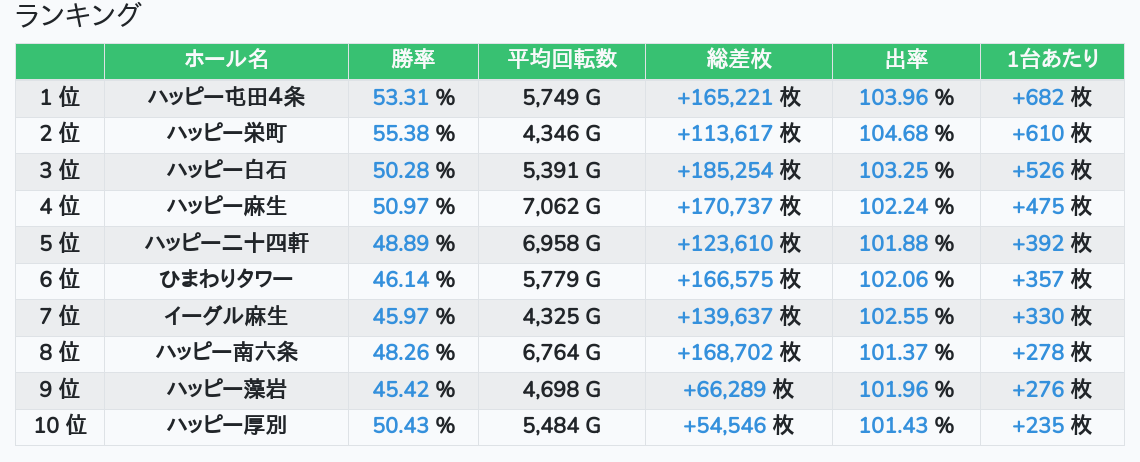The image size is (1140, 462).
Task: Select イーグル麻生 hall name
Action: (226, 316)
